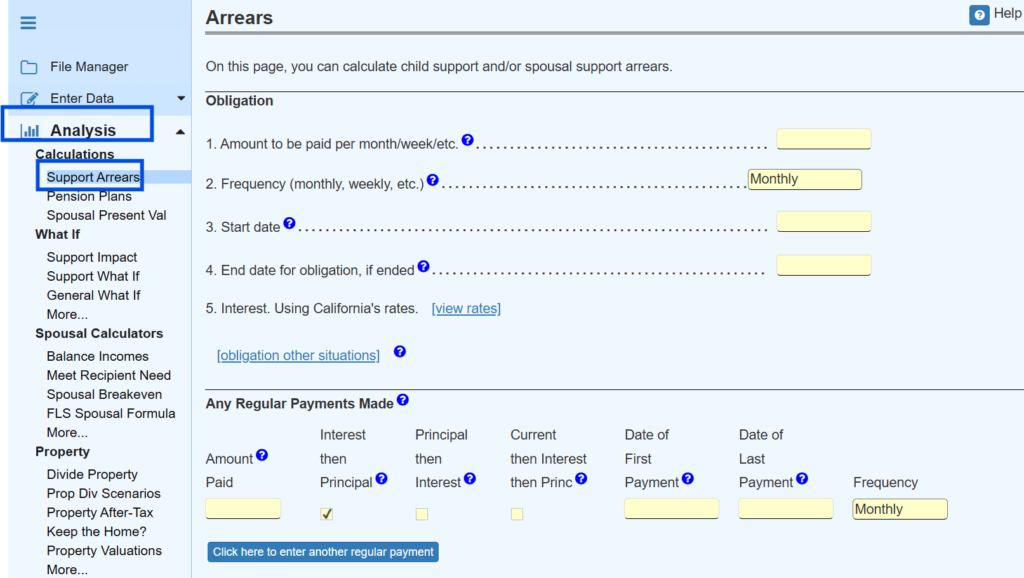Screen dimensions: 1024x578
Task: Focus the Amount Paid field
Action: click(243, 509)
